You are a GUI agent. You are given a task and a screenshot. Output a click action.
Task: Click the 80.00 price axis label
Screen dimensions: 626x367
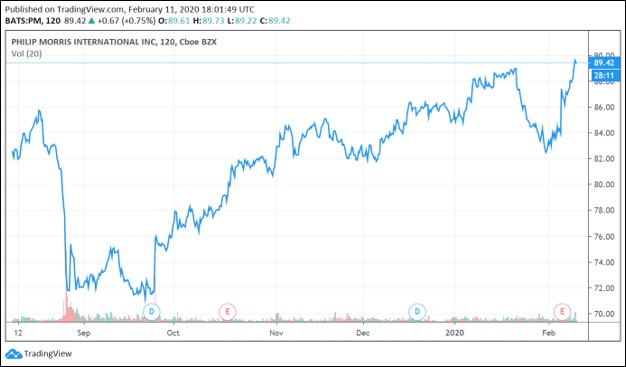pyautogui.click(x=604, y=184)
